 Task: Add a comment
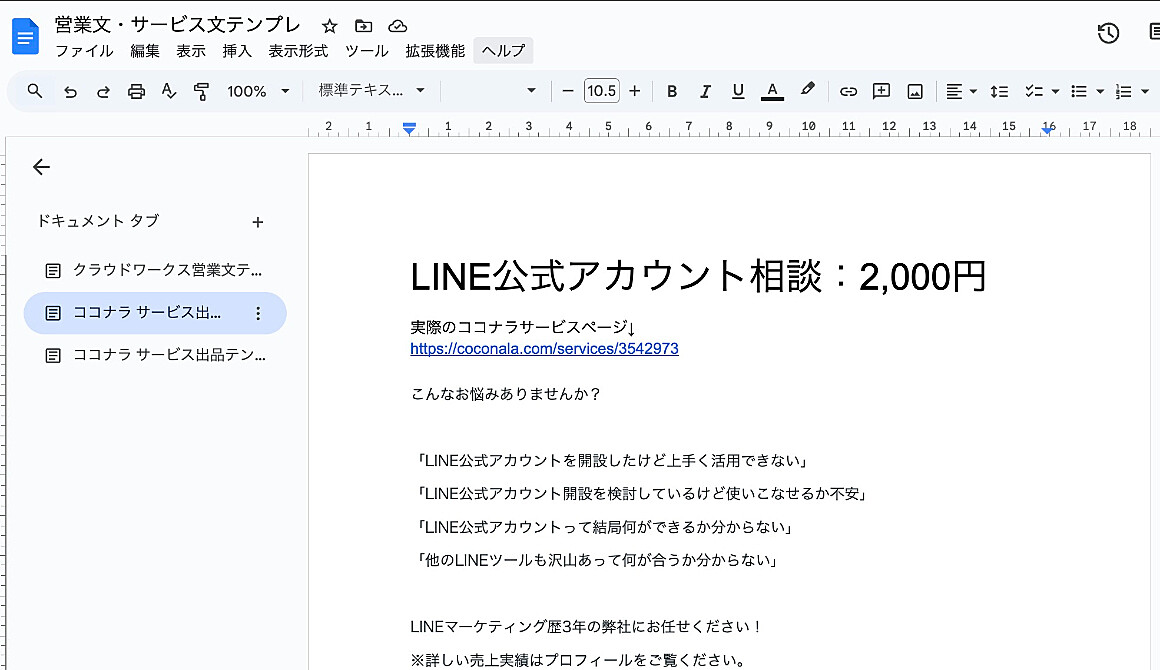click(881, 91)
